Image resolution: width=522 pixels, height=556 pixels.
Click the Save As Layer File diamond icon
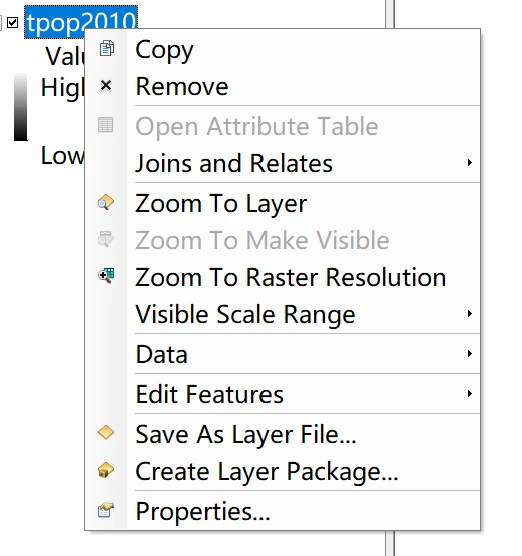click(106, 433)
